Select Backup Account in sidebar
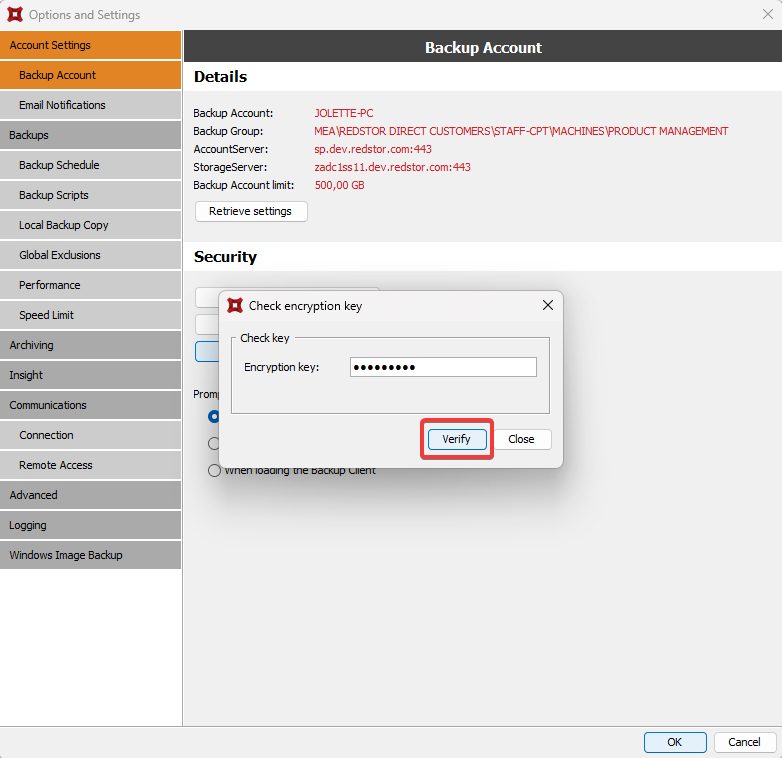 click(90, 75)
